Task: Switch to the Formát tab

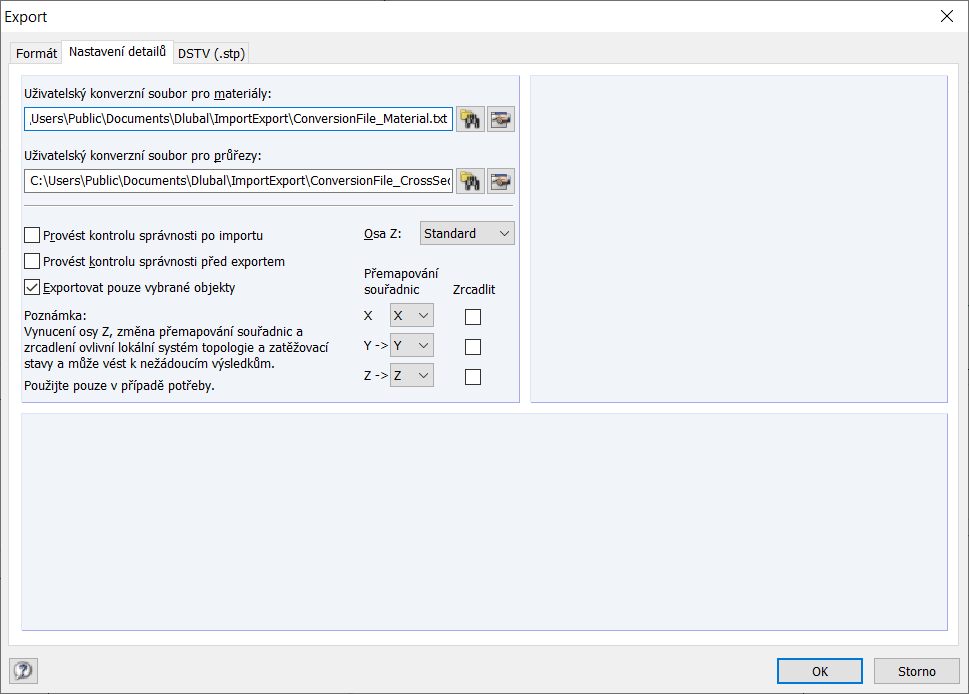Action: [36, 53]
